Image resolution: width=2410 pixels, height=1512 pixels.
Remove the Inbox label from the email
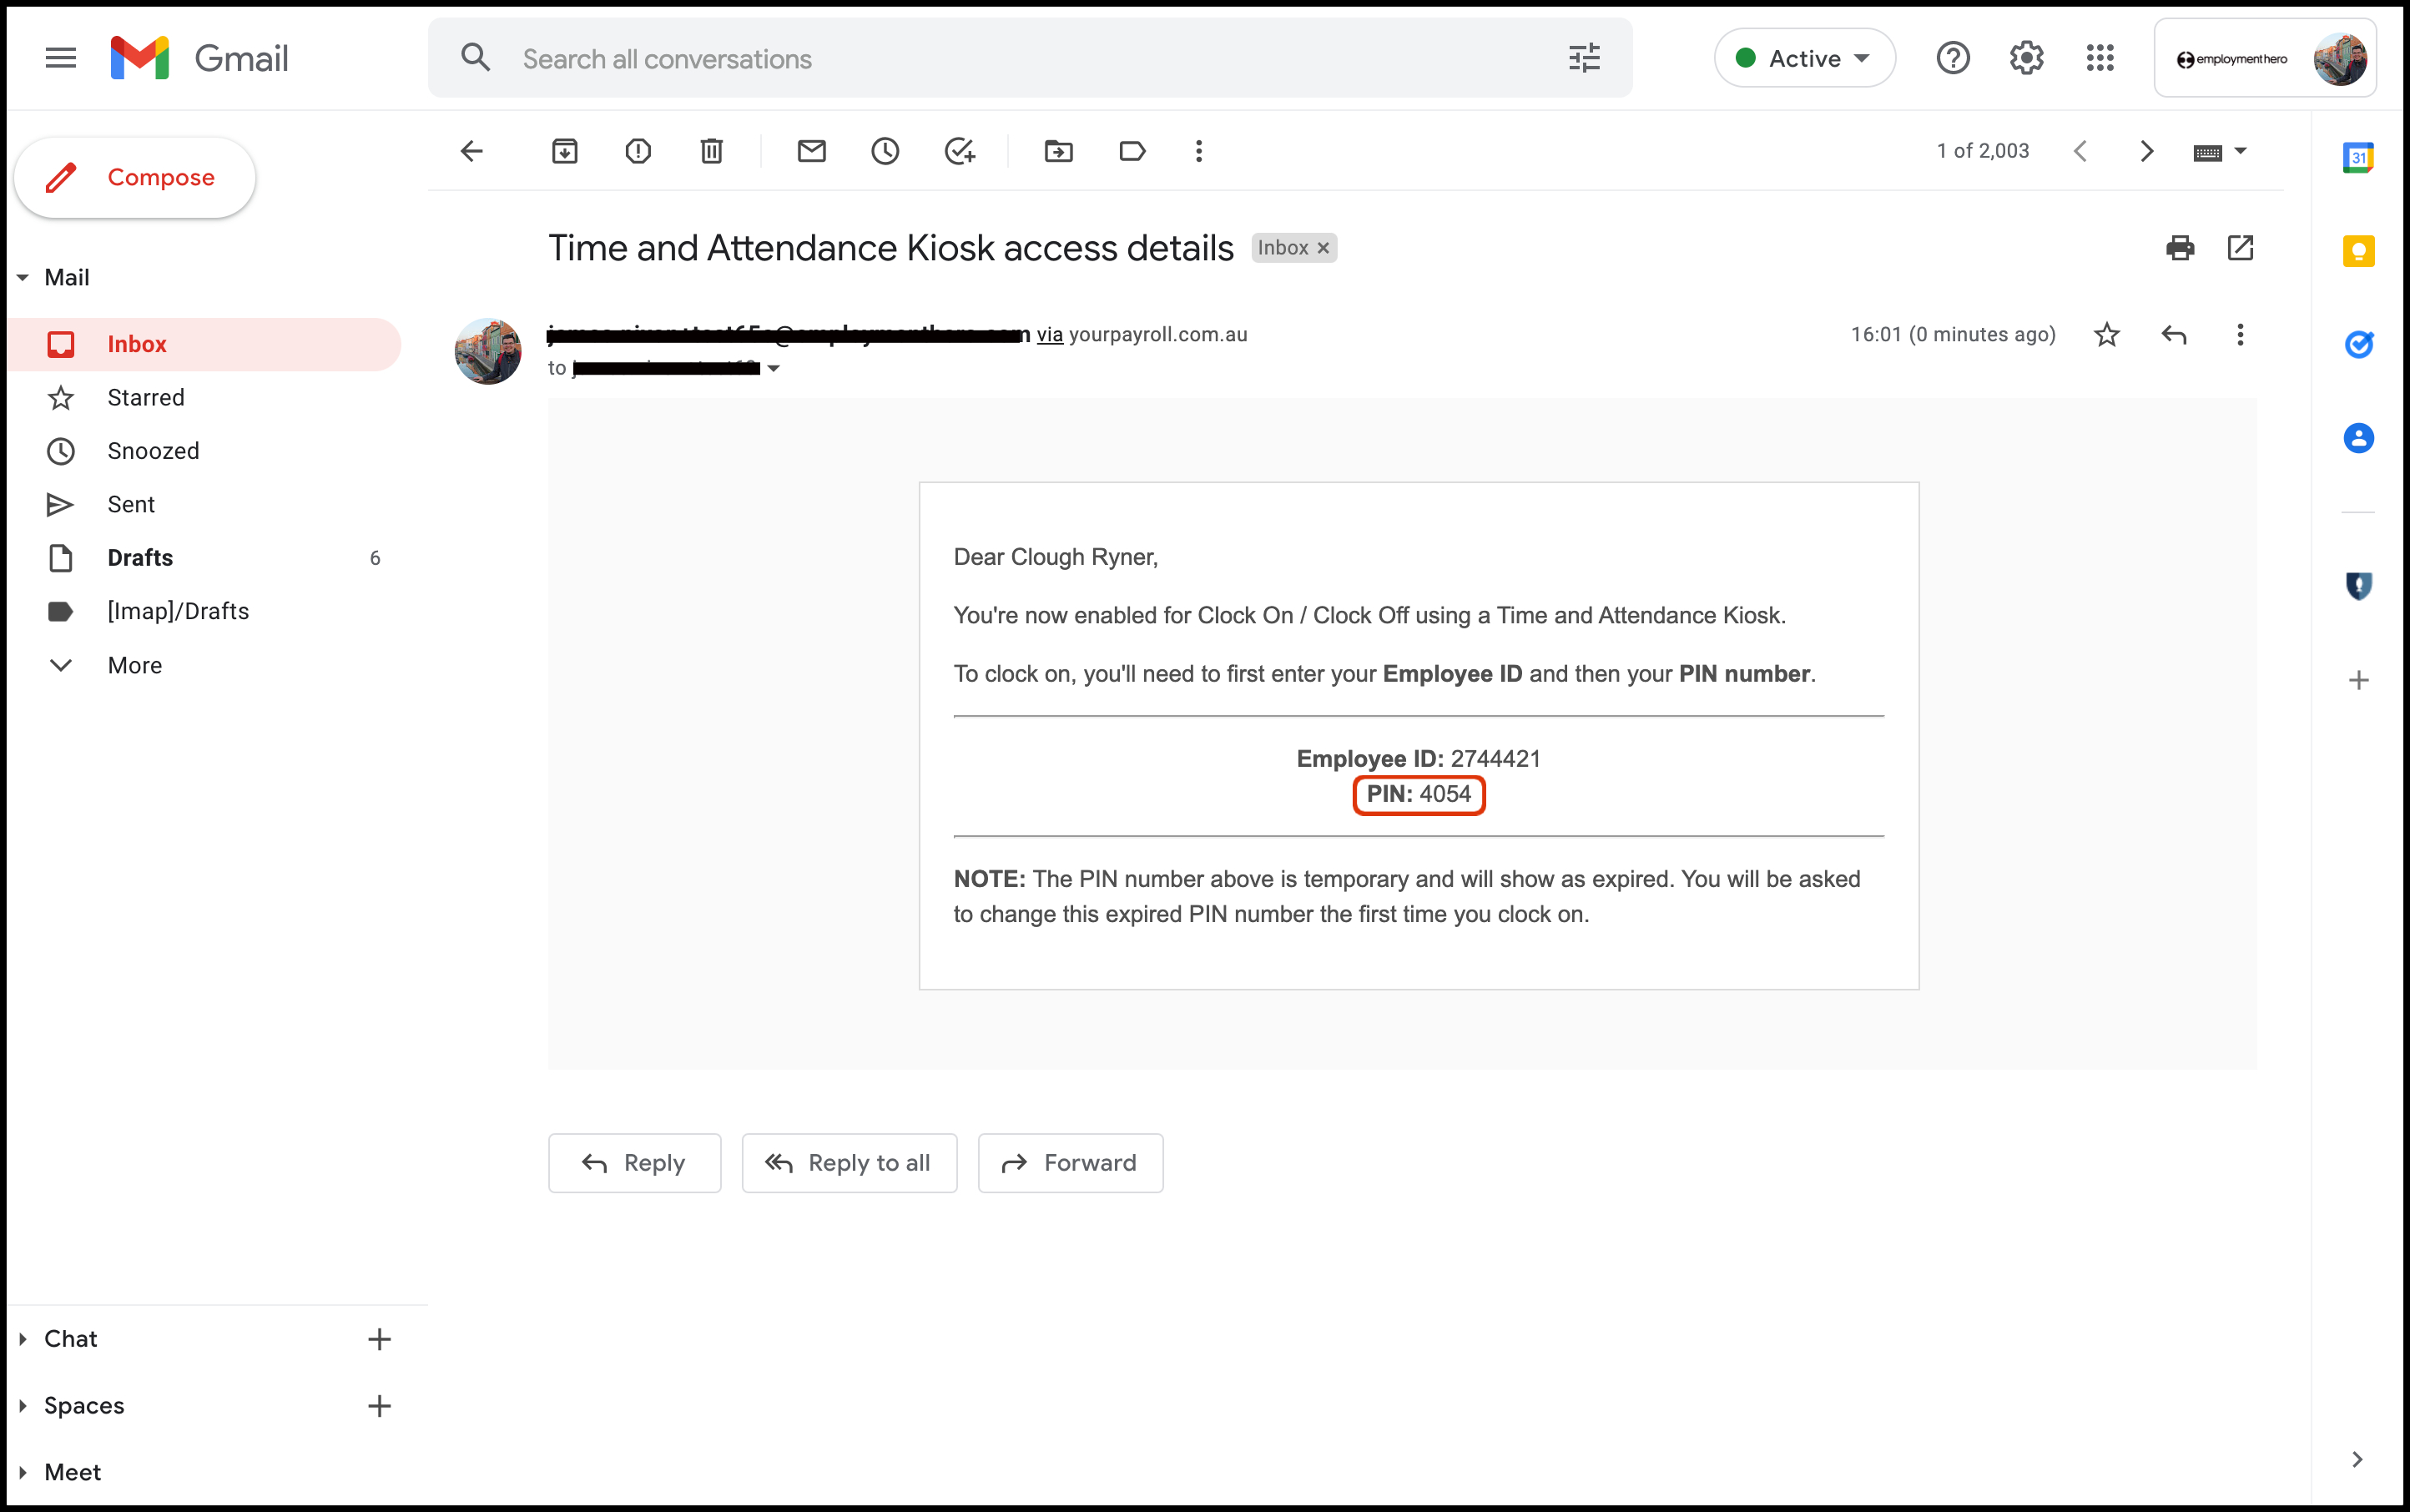coord(1323,248)
